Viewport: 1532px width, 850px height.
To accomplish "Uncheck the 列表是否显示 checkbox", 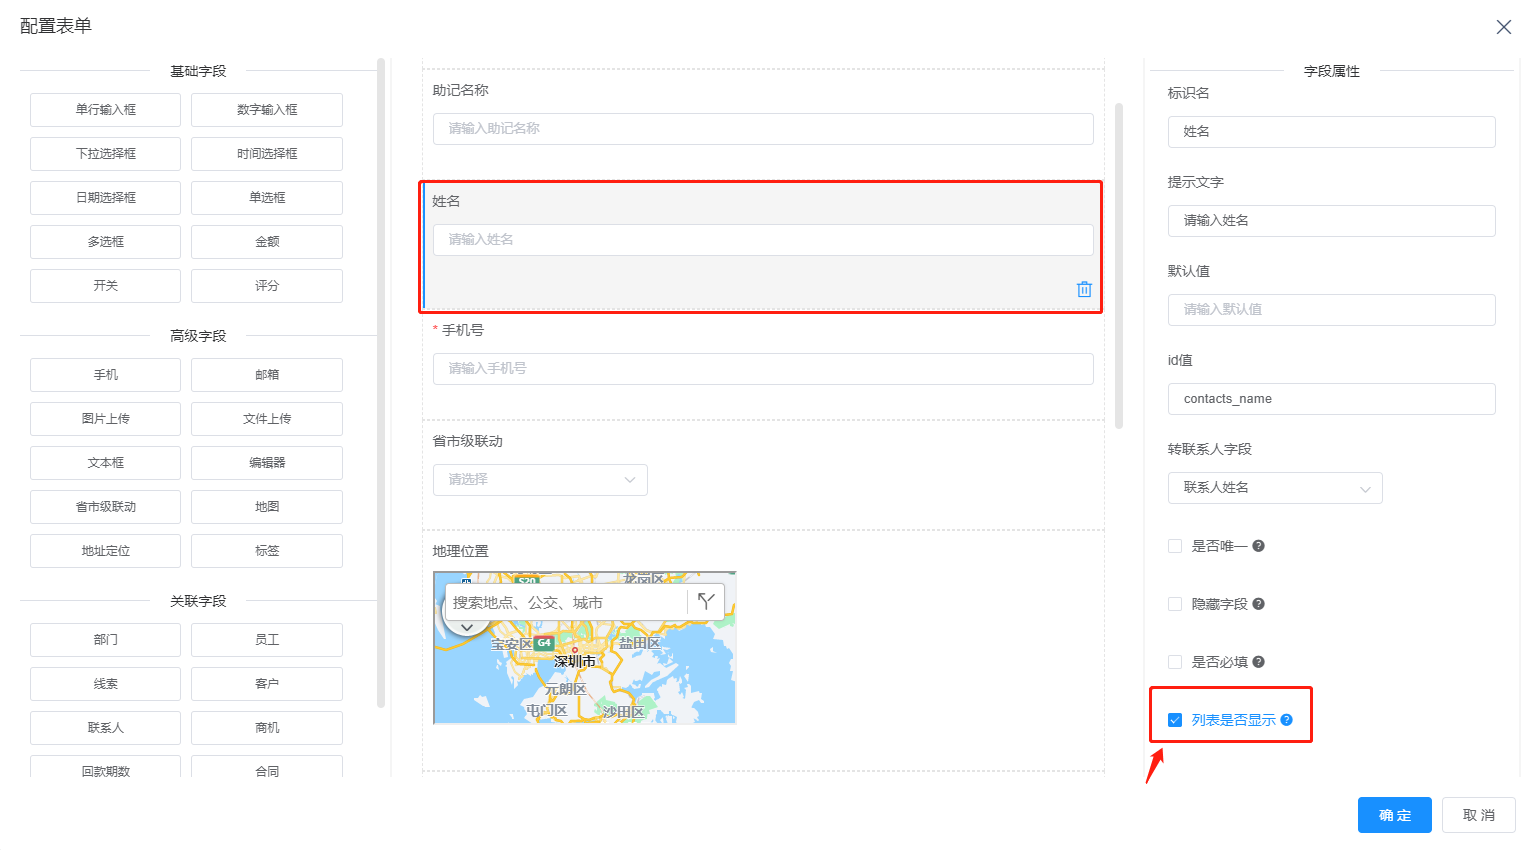I will pos(1175,720).
